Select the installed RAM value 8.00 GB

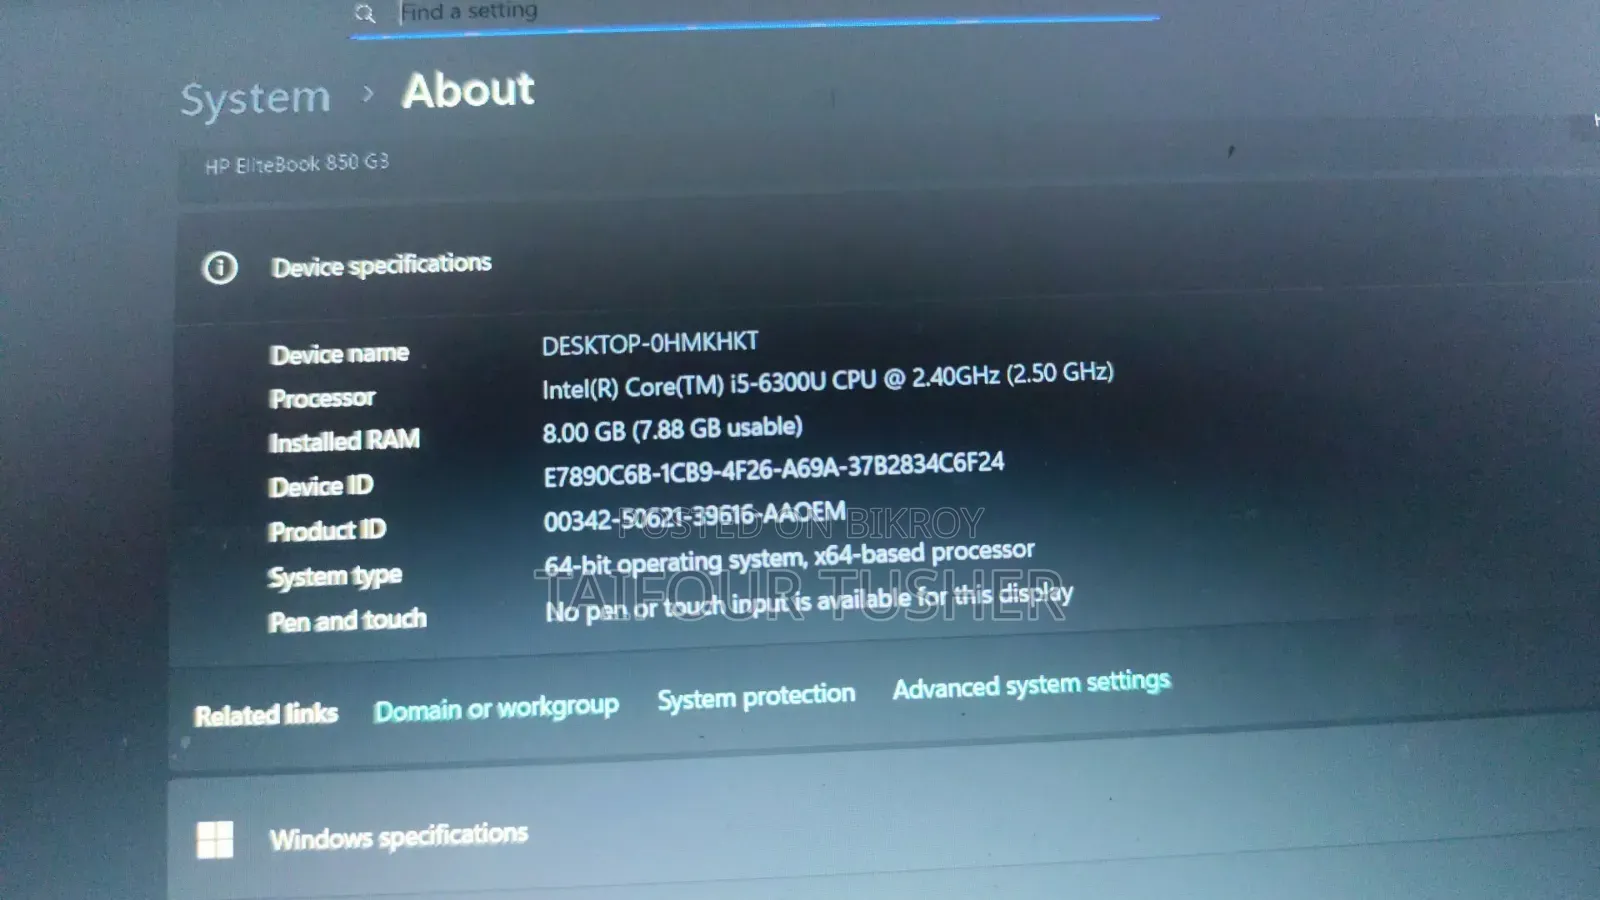(672, 430)
